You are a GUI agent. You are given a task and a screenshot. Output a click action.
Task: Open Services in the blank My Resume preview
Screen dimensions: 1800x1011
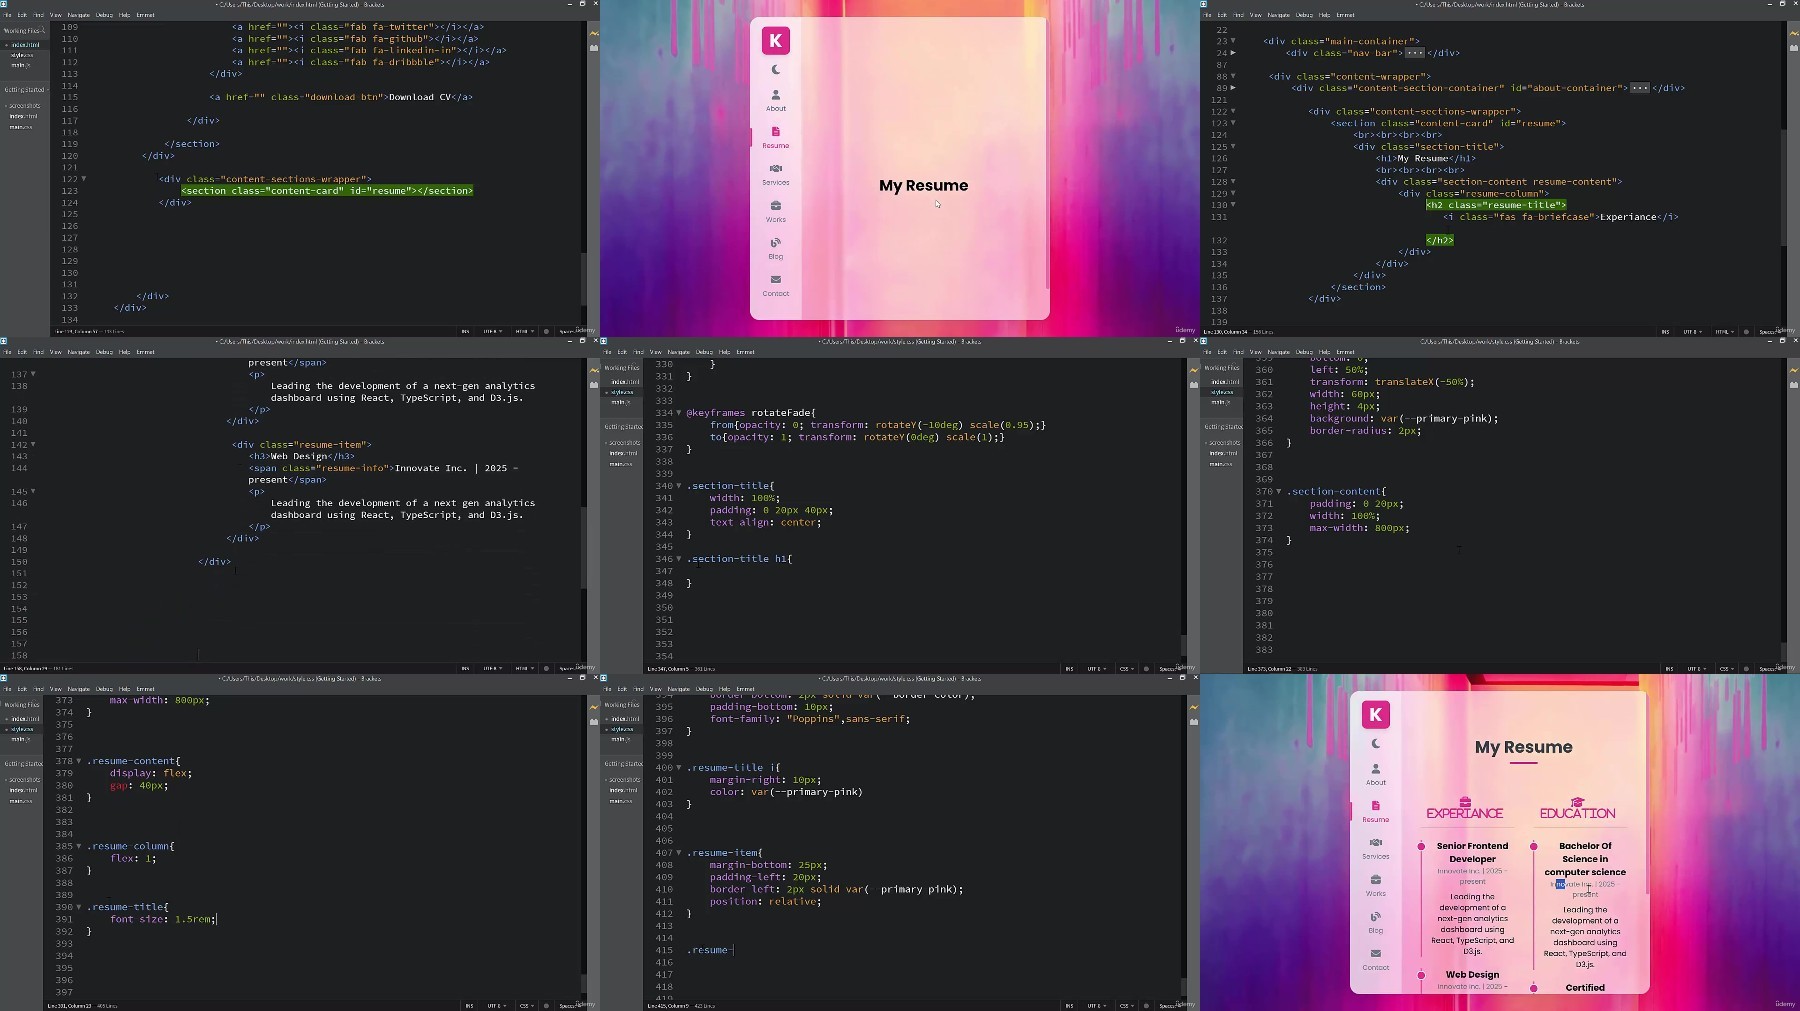(776, 174)
